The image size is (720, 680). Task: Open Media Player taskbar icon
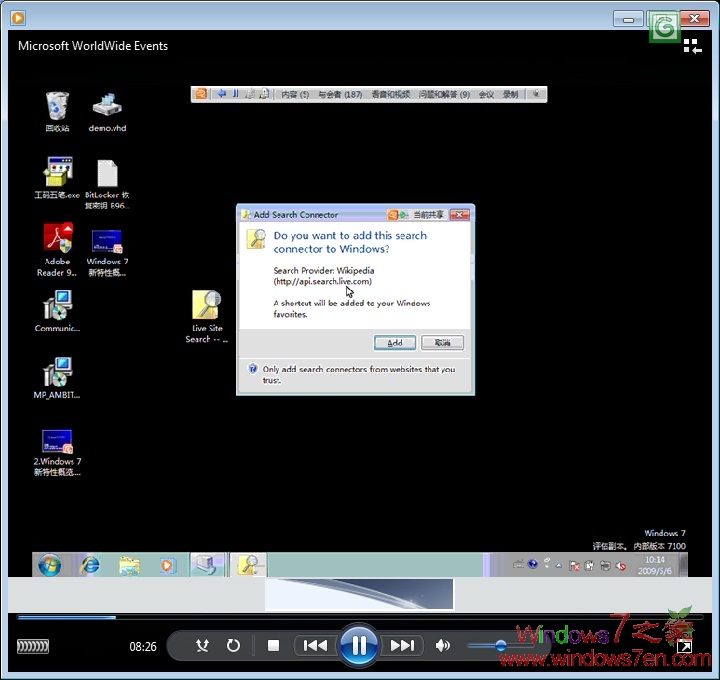coord(168,565)
